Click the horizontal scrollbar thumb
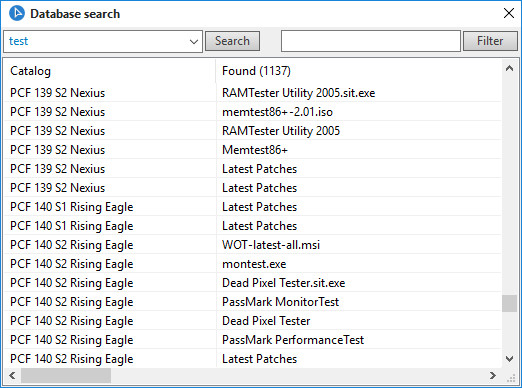Viewport: 522px width, 388px height. pyautogui.click(x=66, y=375)
